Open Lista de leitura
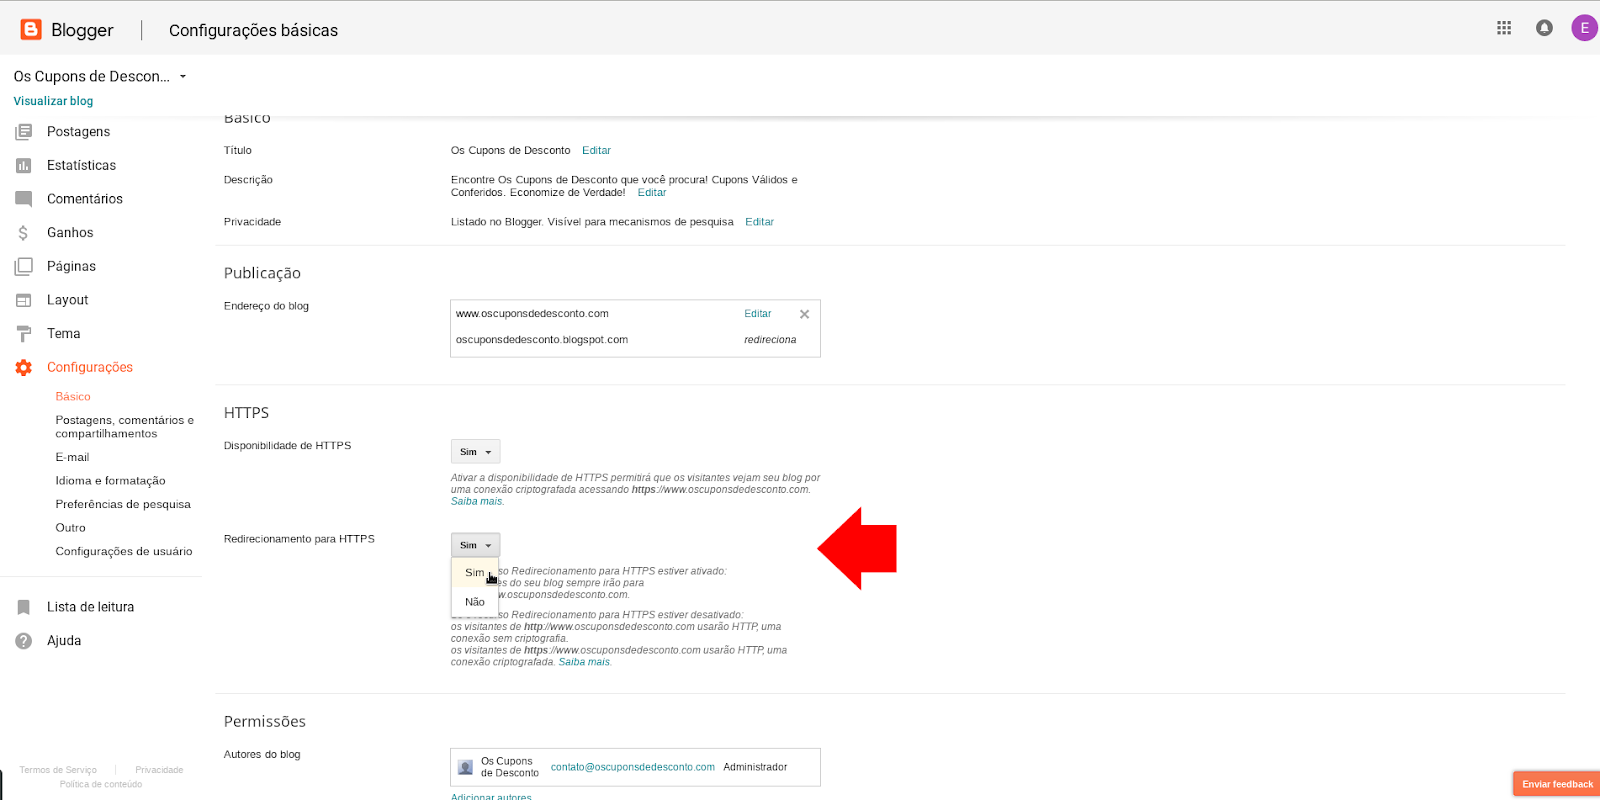Screen dimensions: 1600x800 tap(90, 607)
